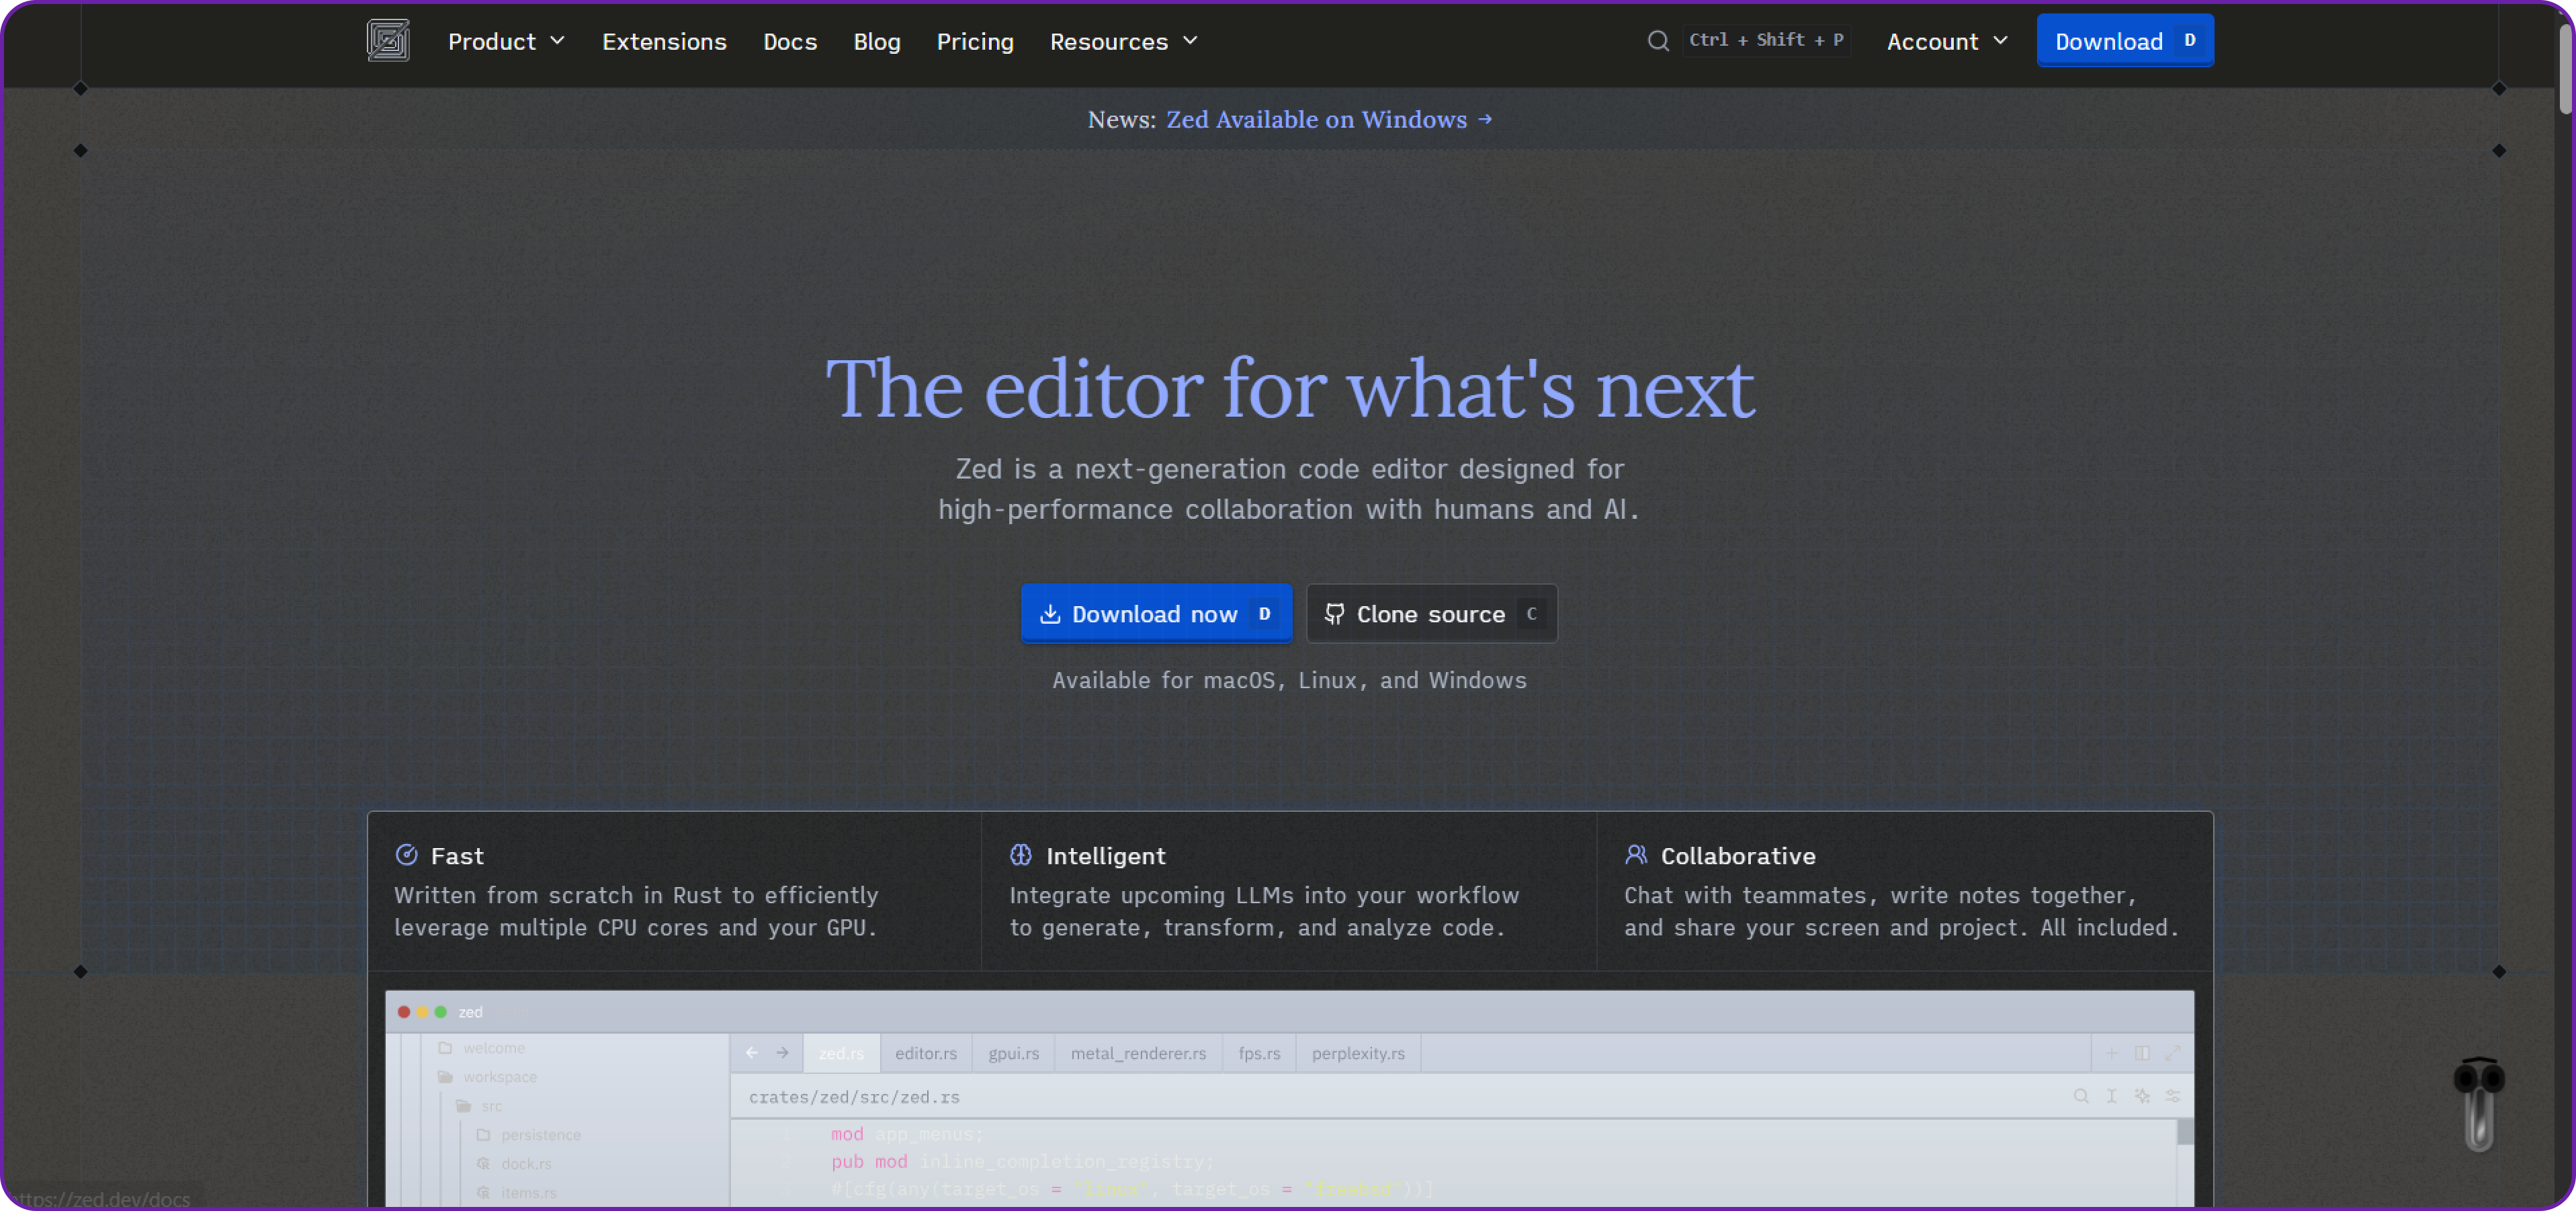
Task: Expand the Resources dropdown
Action: [1124, 41]
